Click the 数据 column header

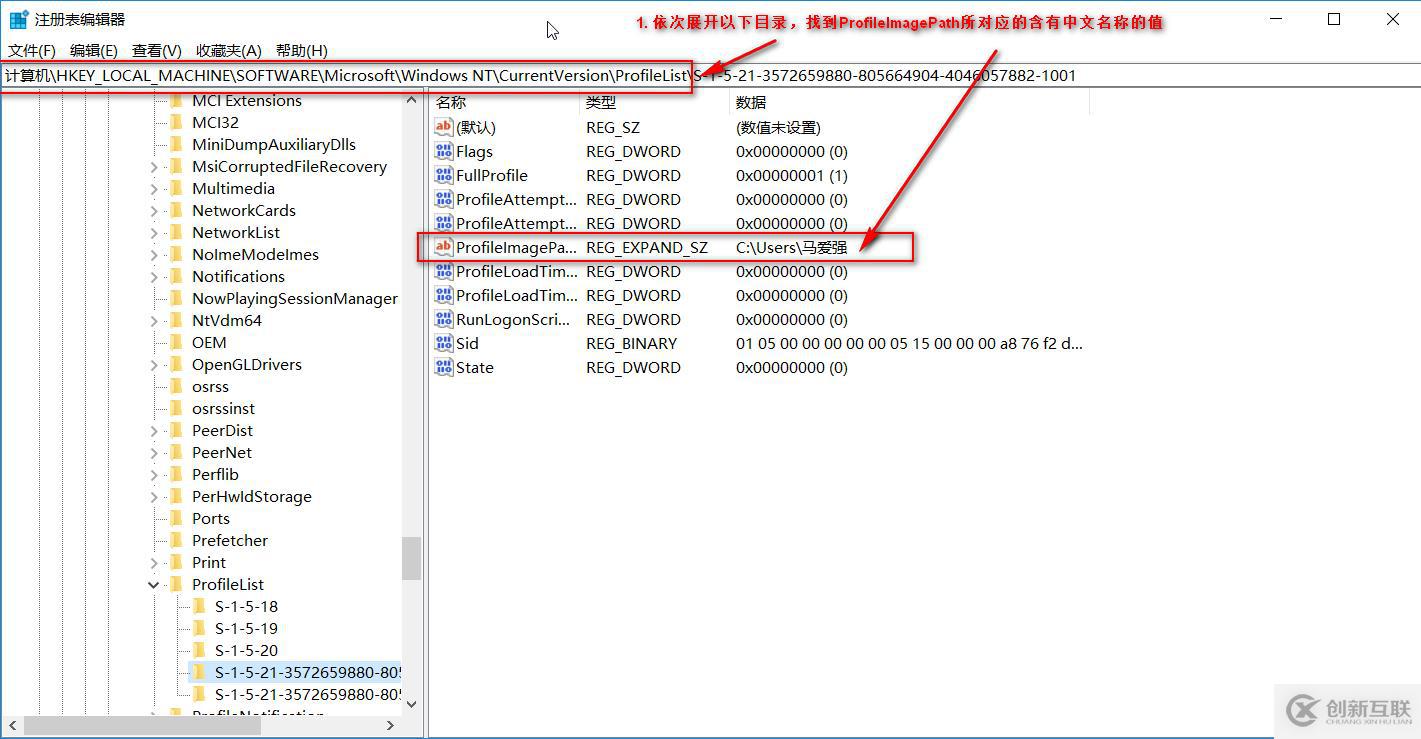tap(909, 102)
